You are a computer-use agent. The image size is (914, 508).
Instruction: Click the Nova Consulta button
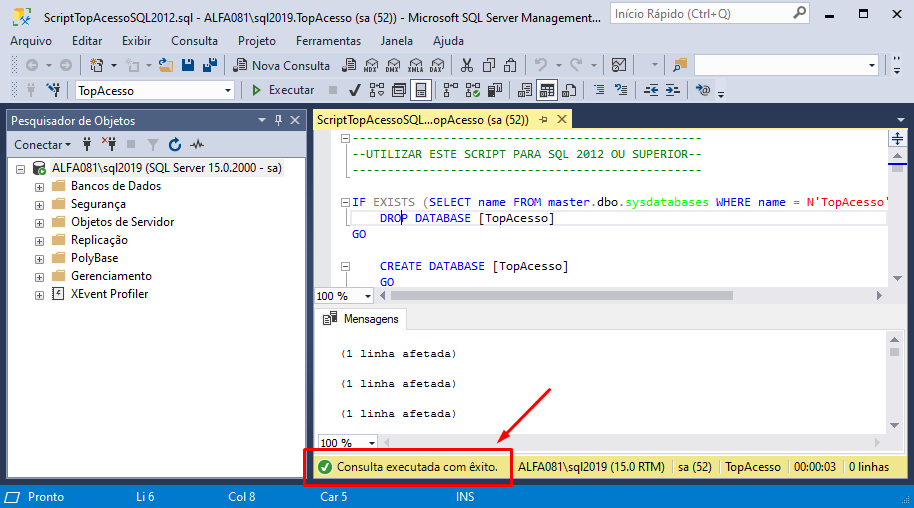[x=281, y=65]
